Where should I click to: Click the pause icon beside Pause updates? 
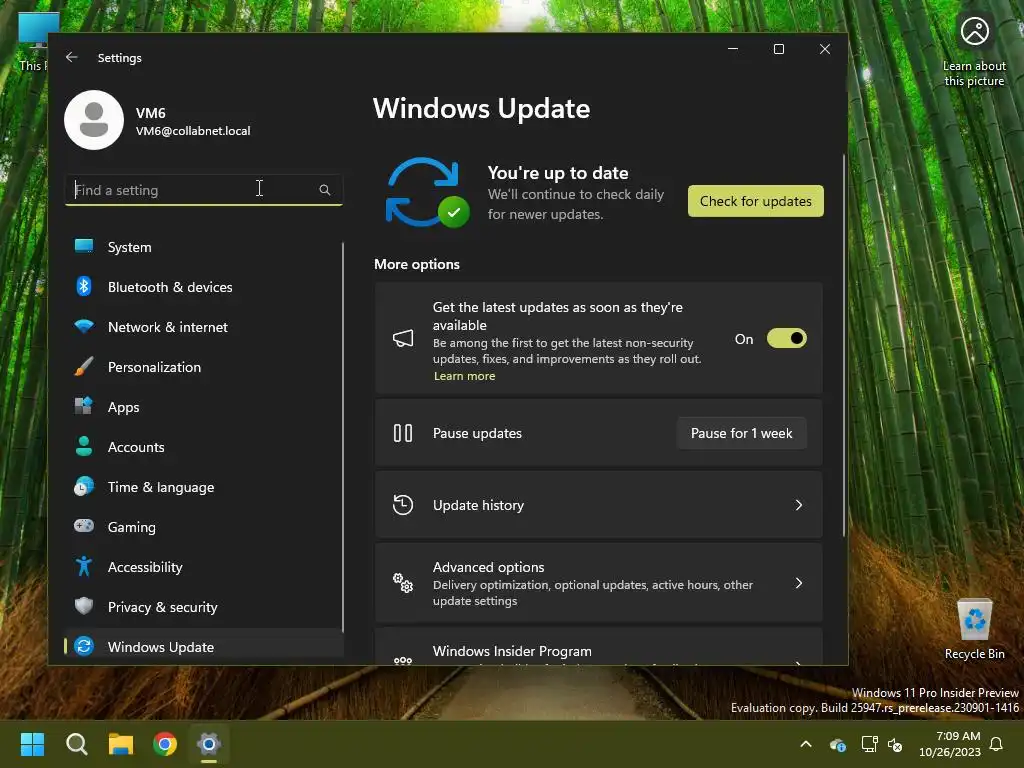click(x=403, y=433)
